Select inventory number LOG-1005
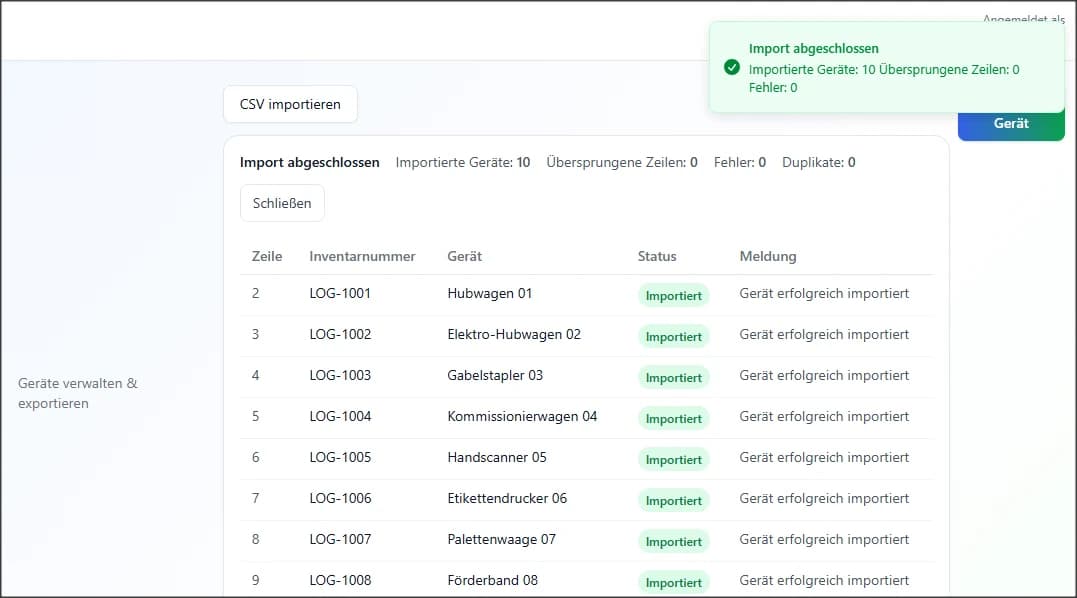This screenshot has height=598, width=1077. pos(340,458)
